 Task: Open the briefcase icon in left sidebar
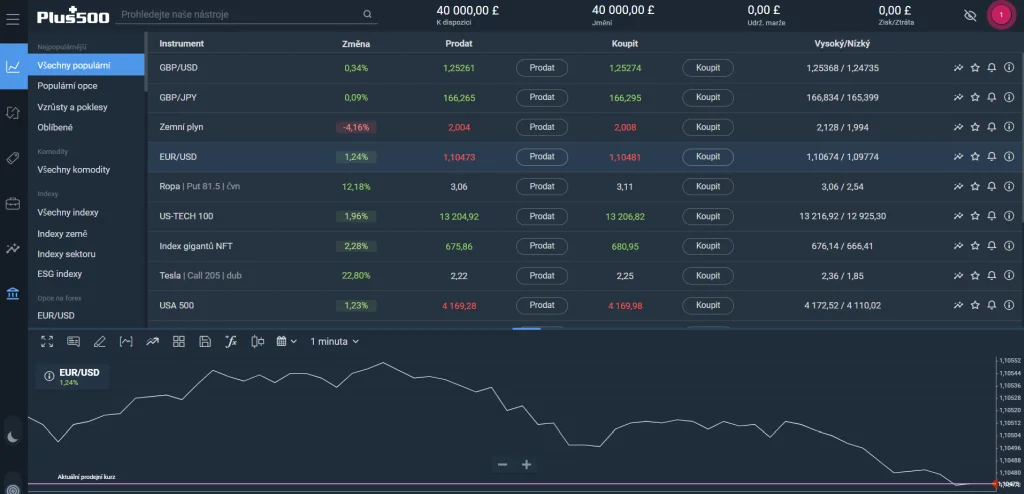coord(13,204)
